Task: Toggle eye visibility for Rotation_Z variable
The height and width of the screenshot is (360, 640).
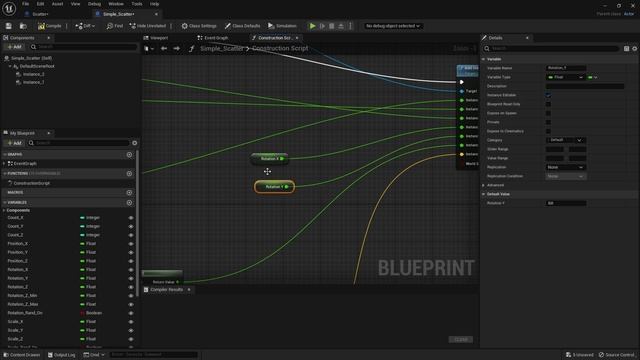Action: [131, 287]
